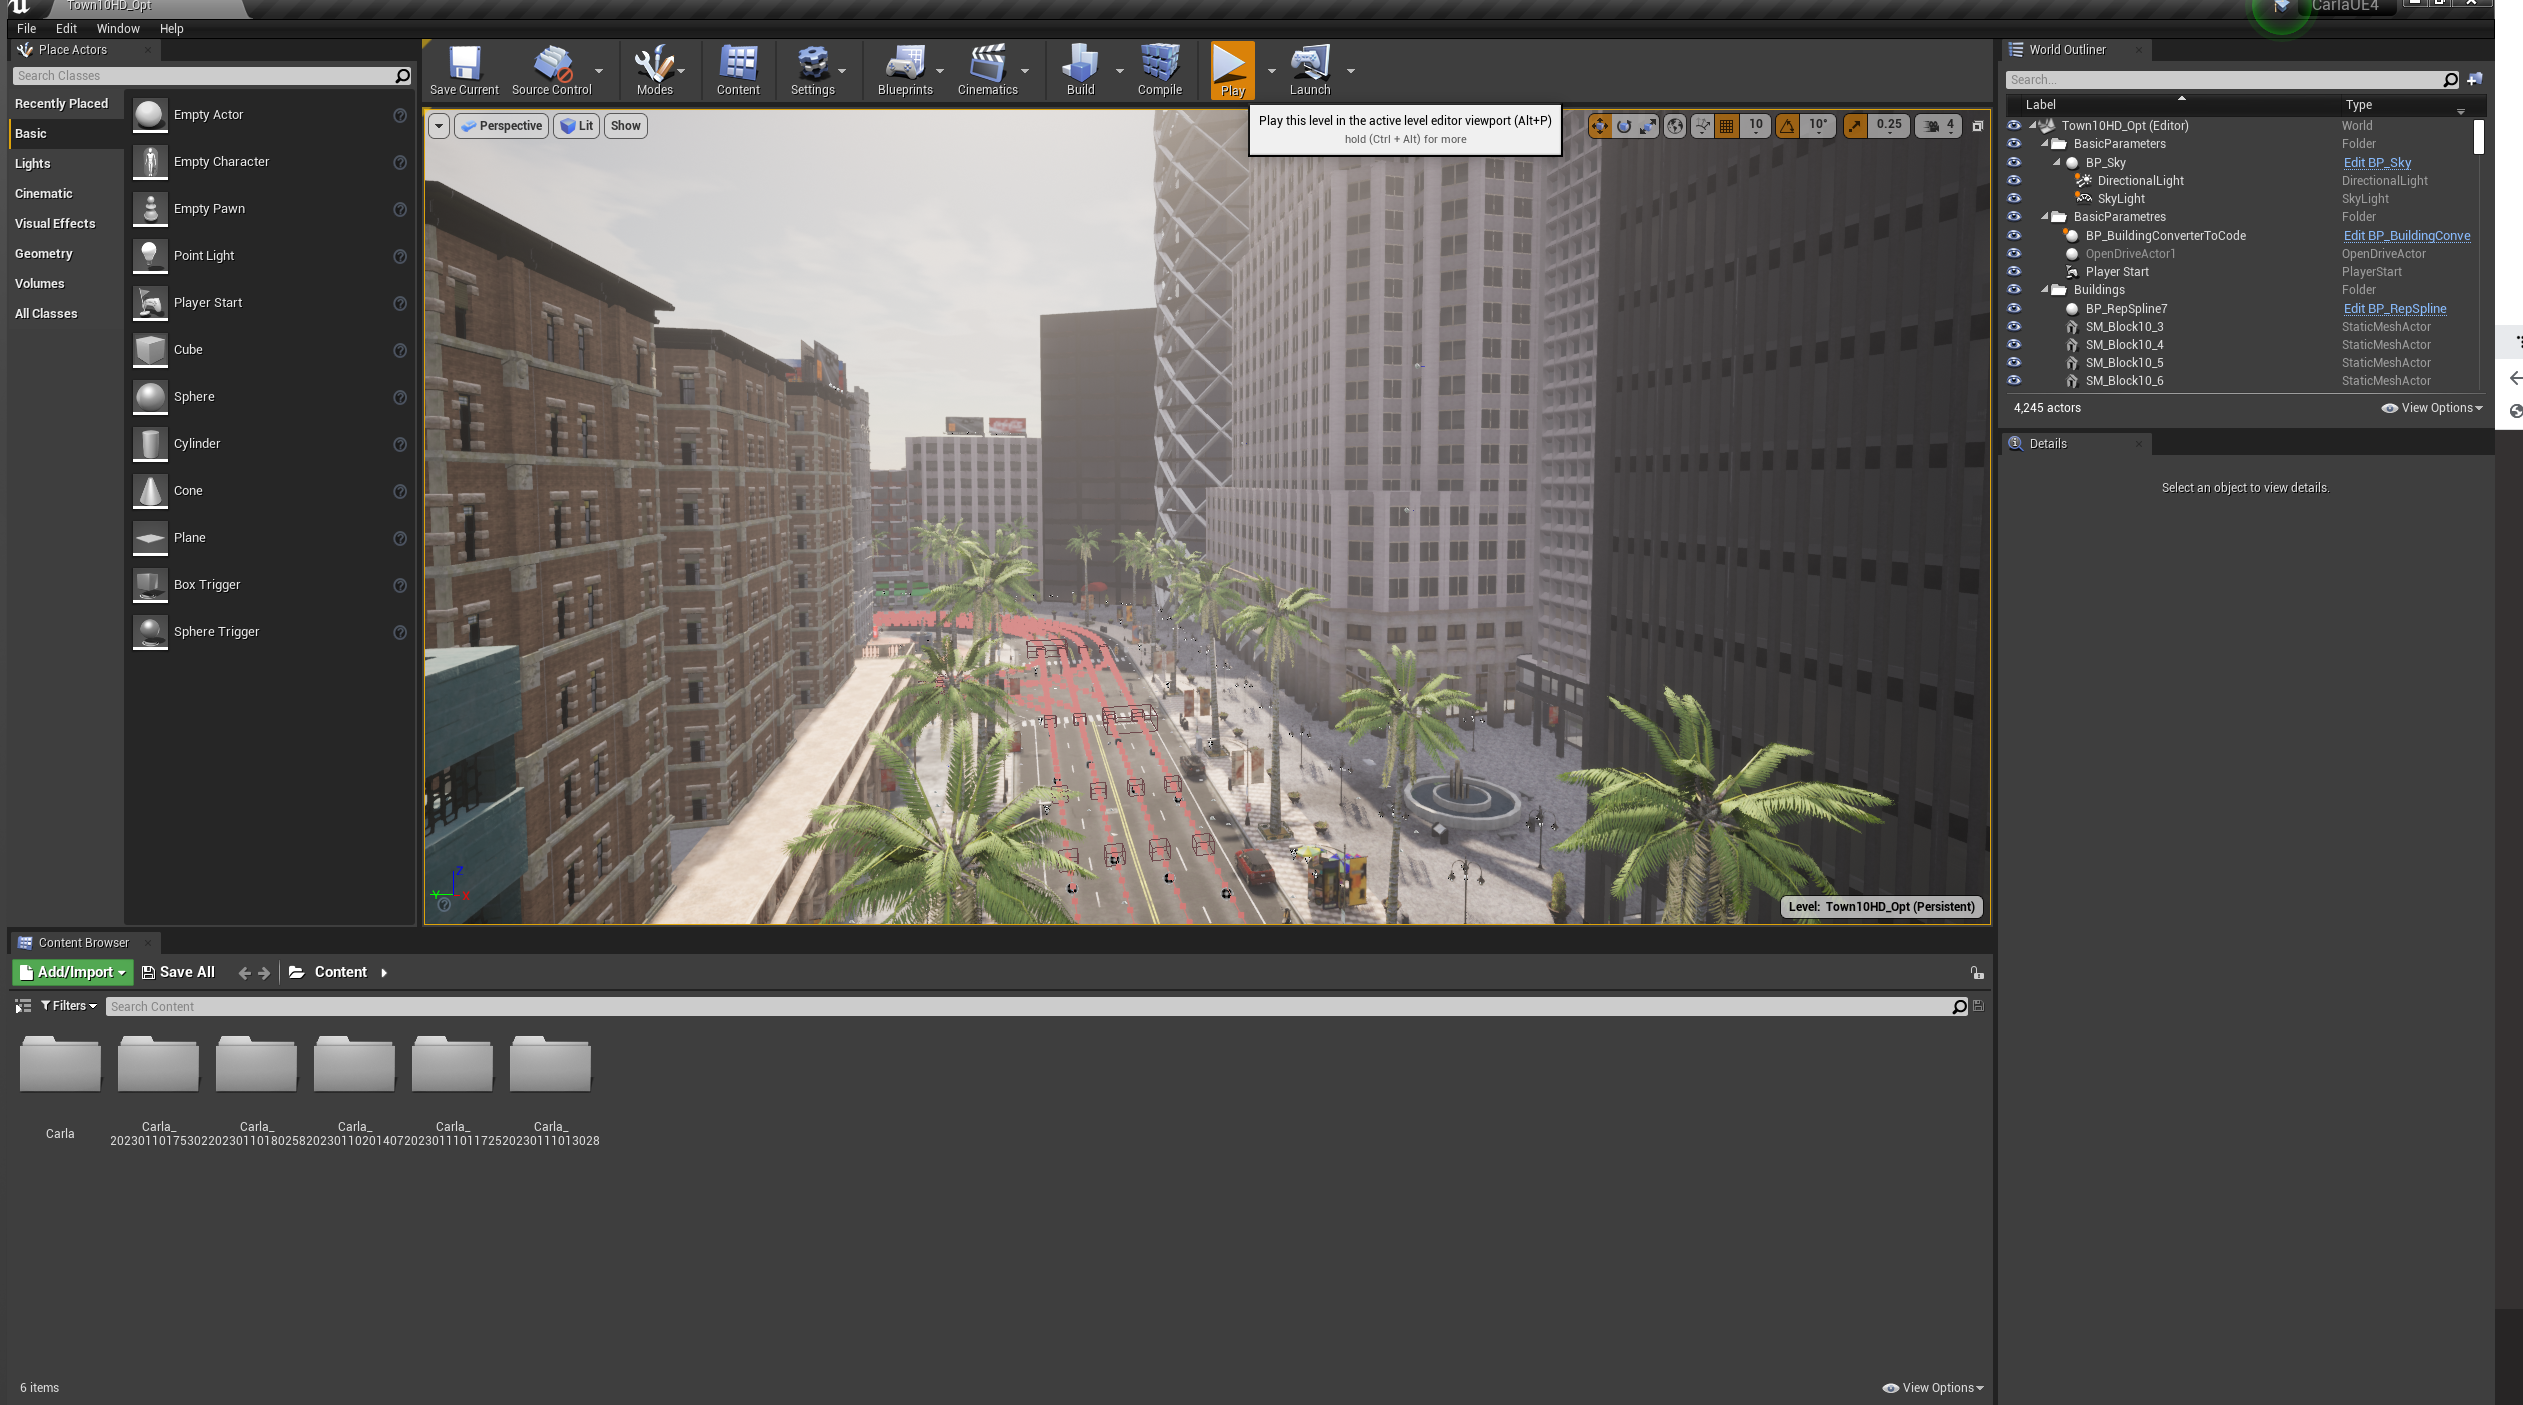
Task: Select the Lights category tab
Action: click(33, 164)
